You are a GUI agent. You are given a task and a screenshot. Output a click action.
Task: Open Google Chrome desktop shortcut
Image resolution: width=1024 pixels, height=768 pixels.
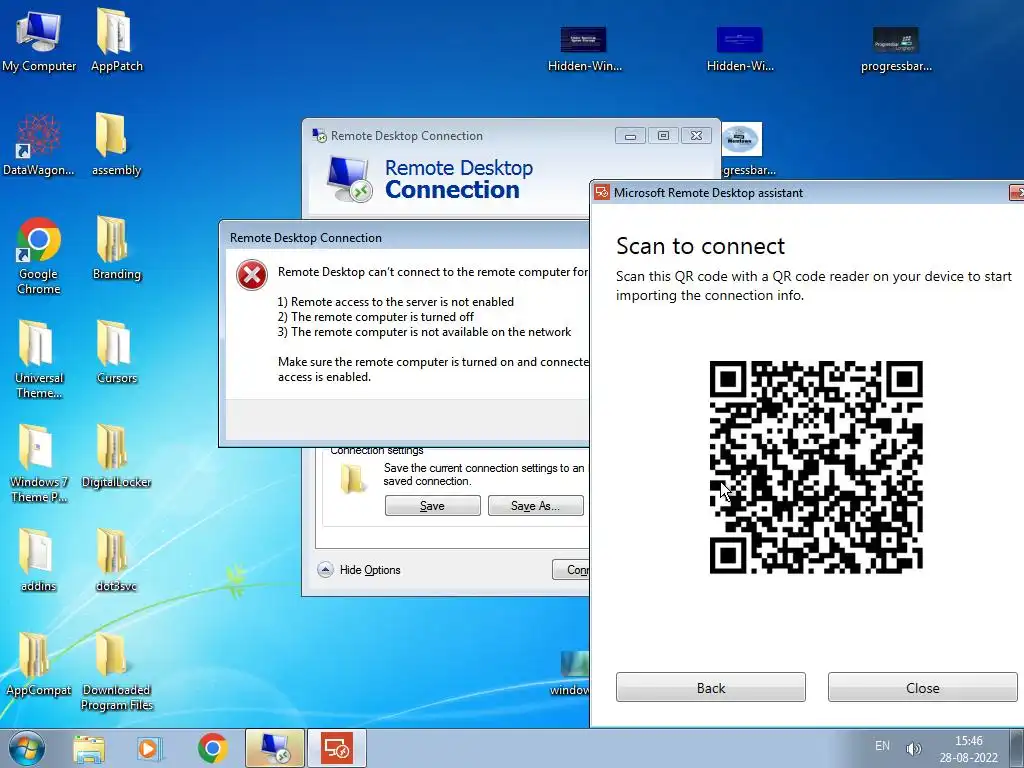click(39, 256)
